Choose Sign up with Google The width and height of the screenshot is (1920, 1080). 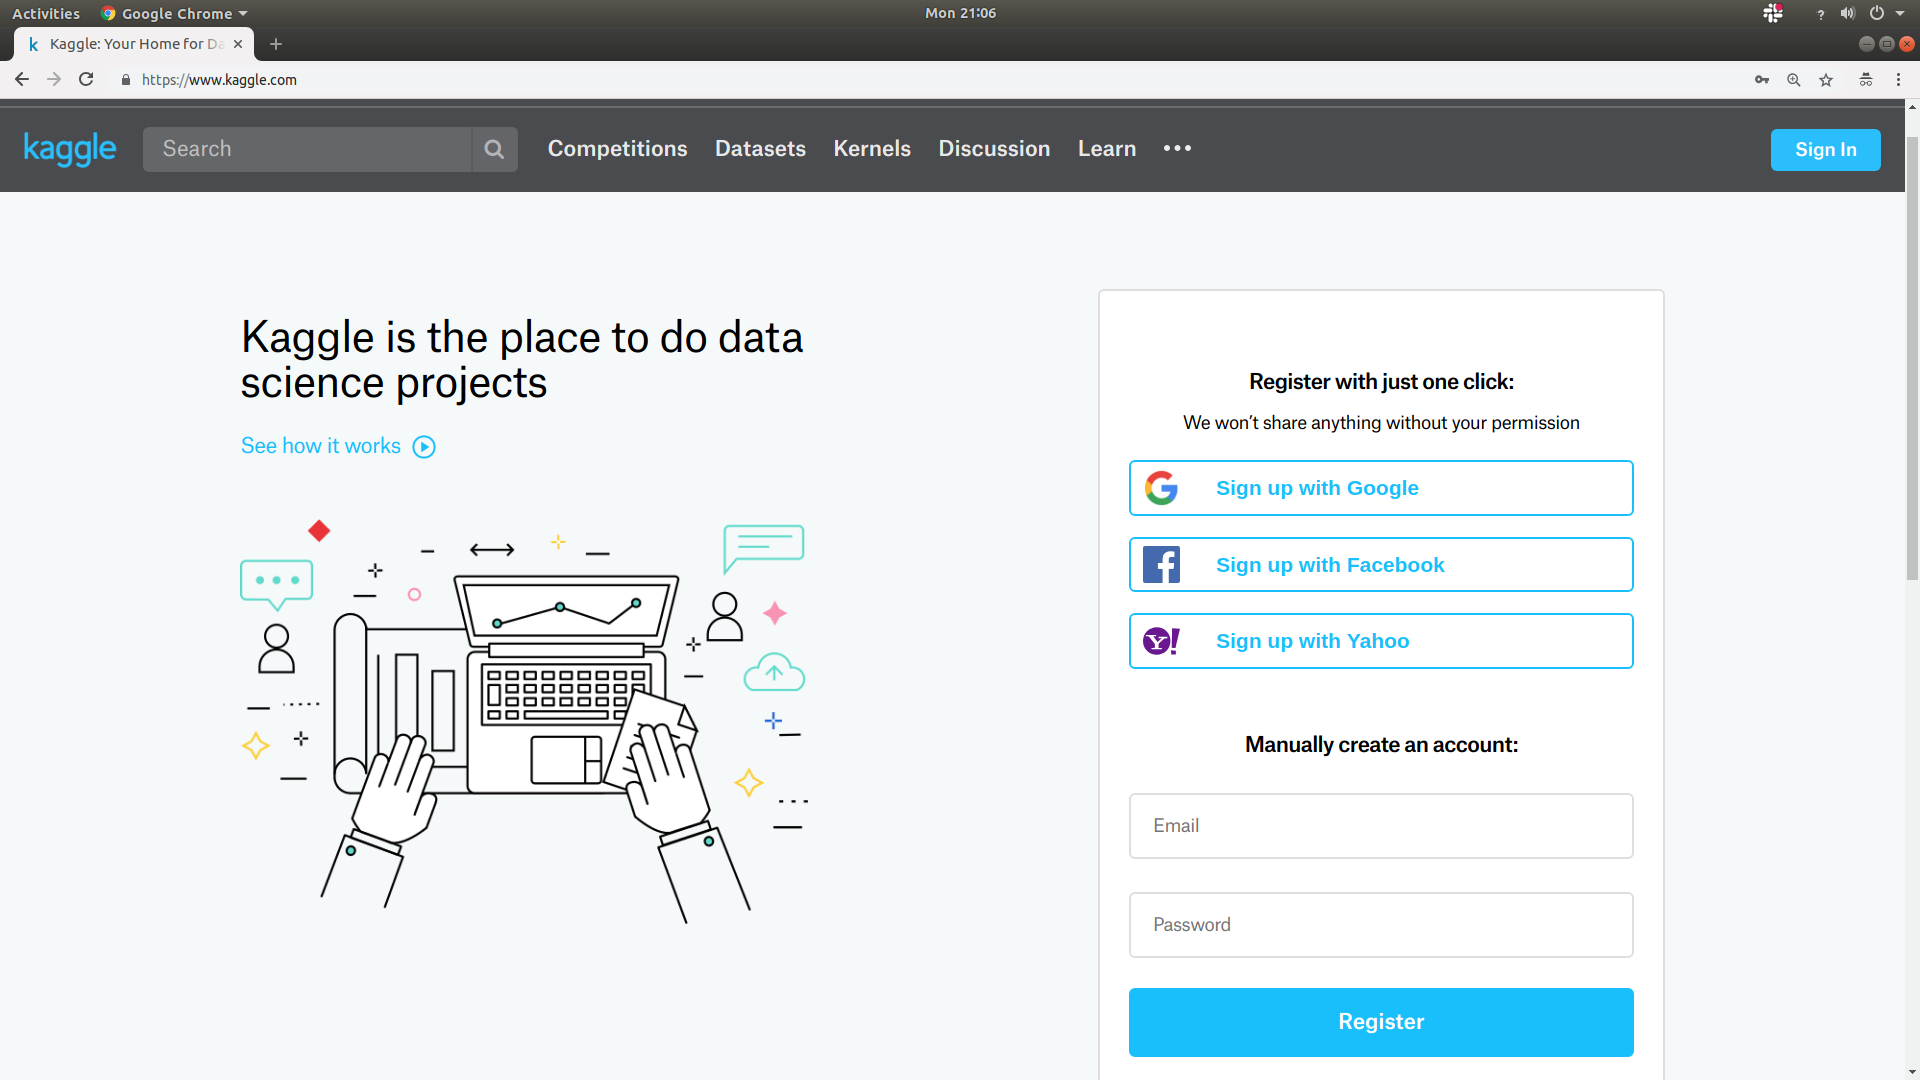(x=1381, y=488)
